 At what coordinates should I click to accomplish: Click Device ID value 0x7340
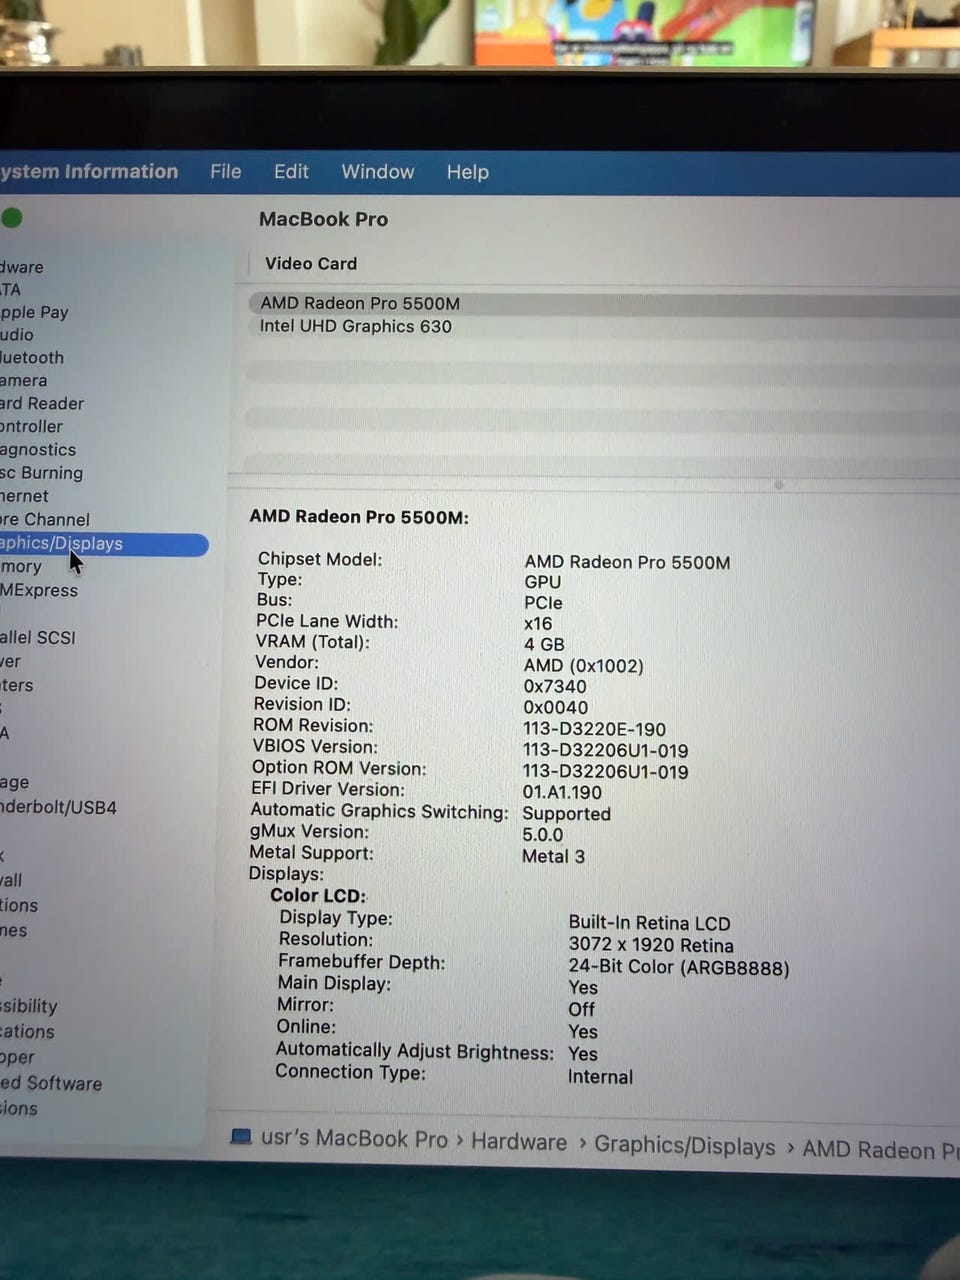555,687
